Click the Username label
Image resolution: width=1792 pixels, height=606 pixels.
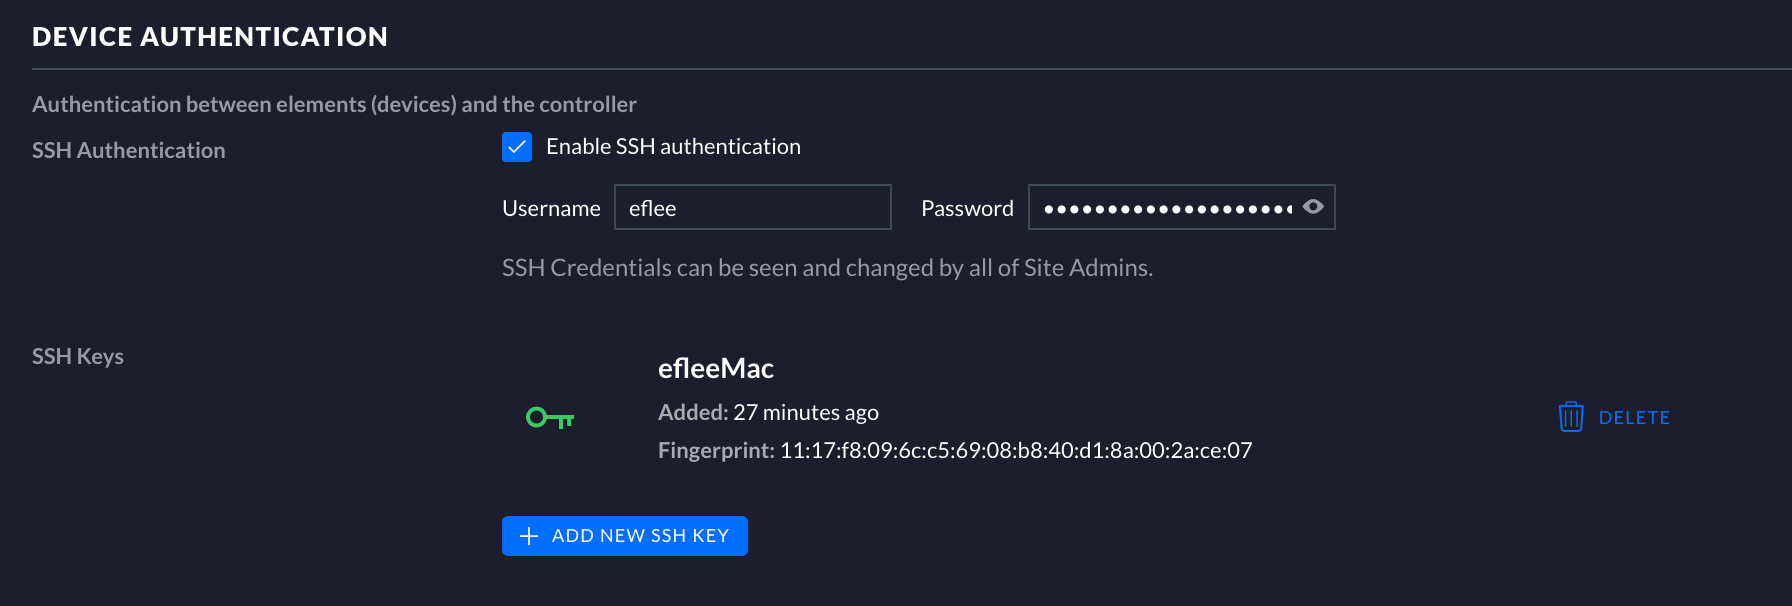coord(551,208)
